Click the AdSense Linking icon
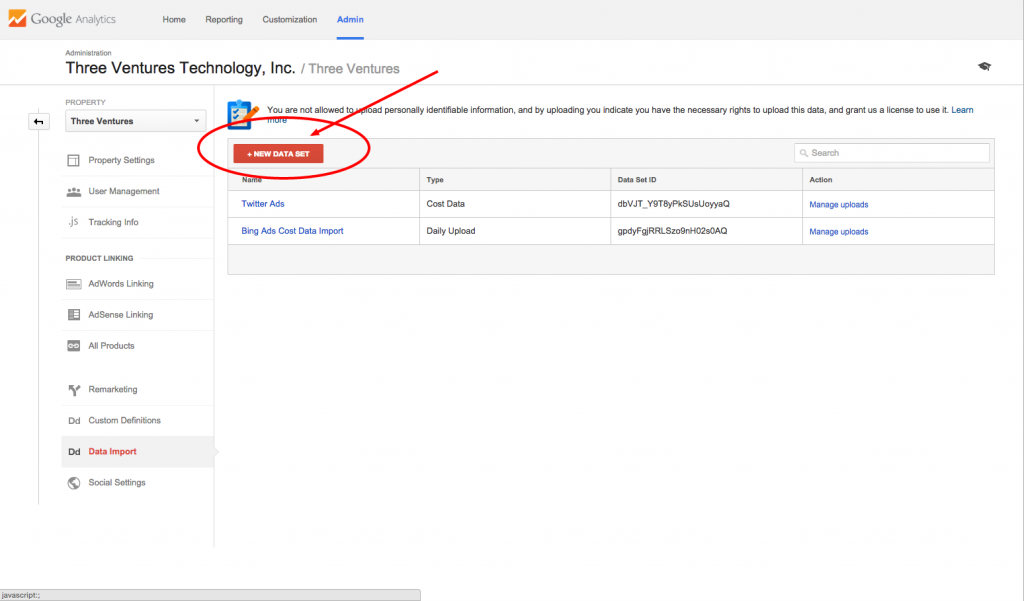1024x601 pixels. click(x=74, y=315)
